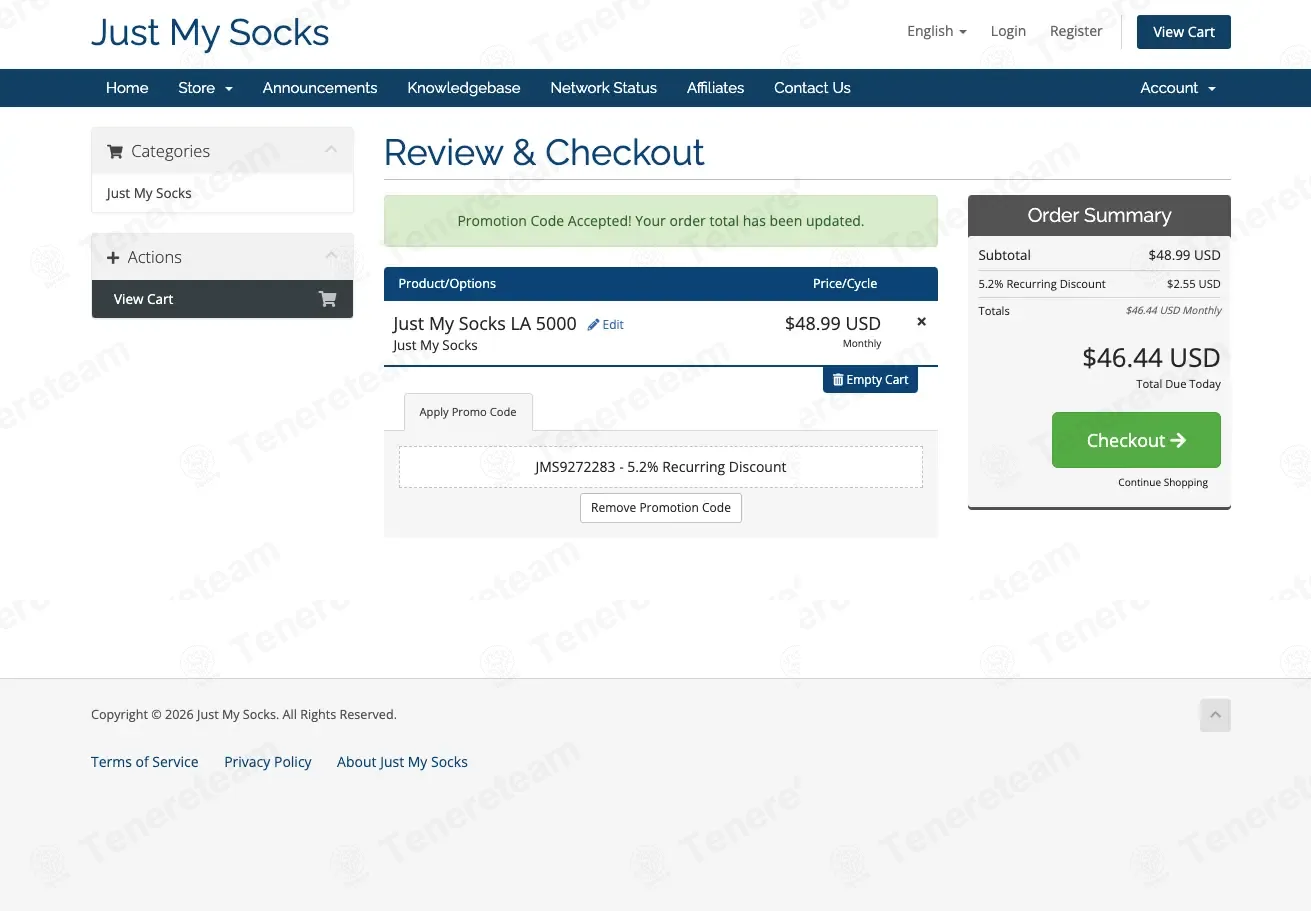Click the scroll-to-top arrow in footer
Image resolution: width=1311 pixels, height=911 pixels.
click(x=1215, y=715)
